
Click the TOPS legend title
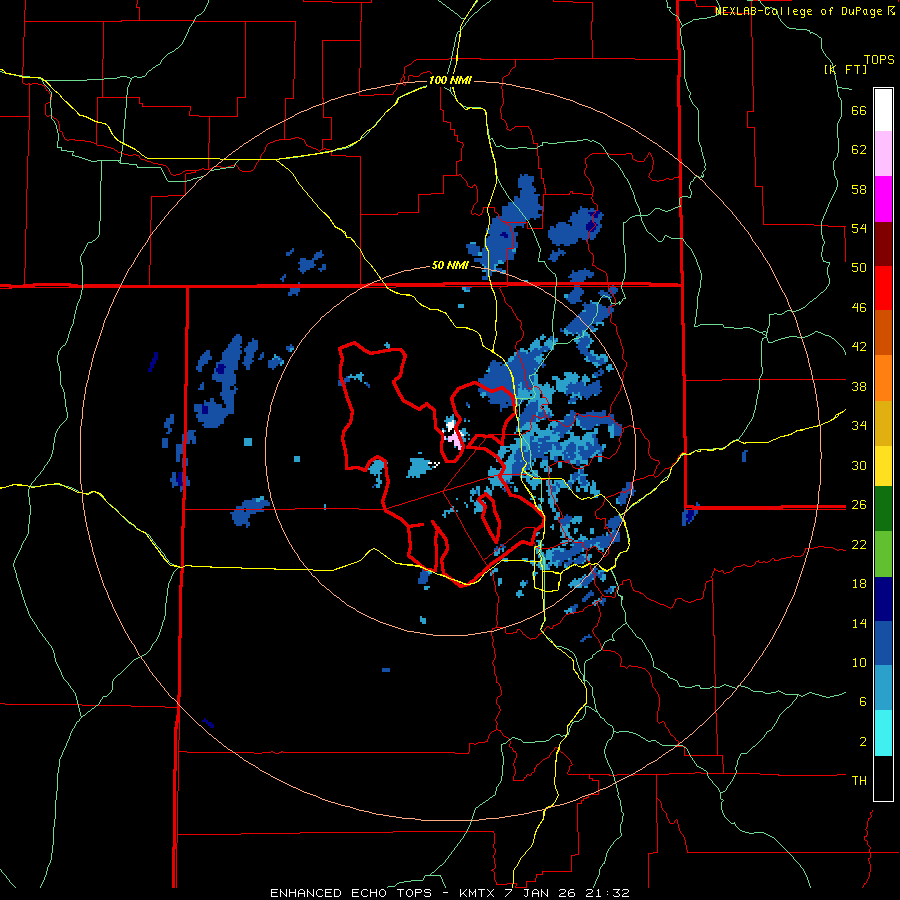pyautogui.click(x=879, y=60)
